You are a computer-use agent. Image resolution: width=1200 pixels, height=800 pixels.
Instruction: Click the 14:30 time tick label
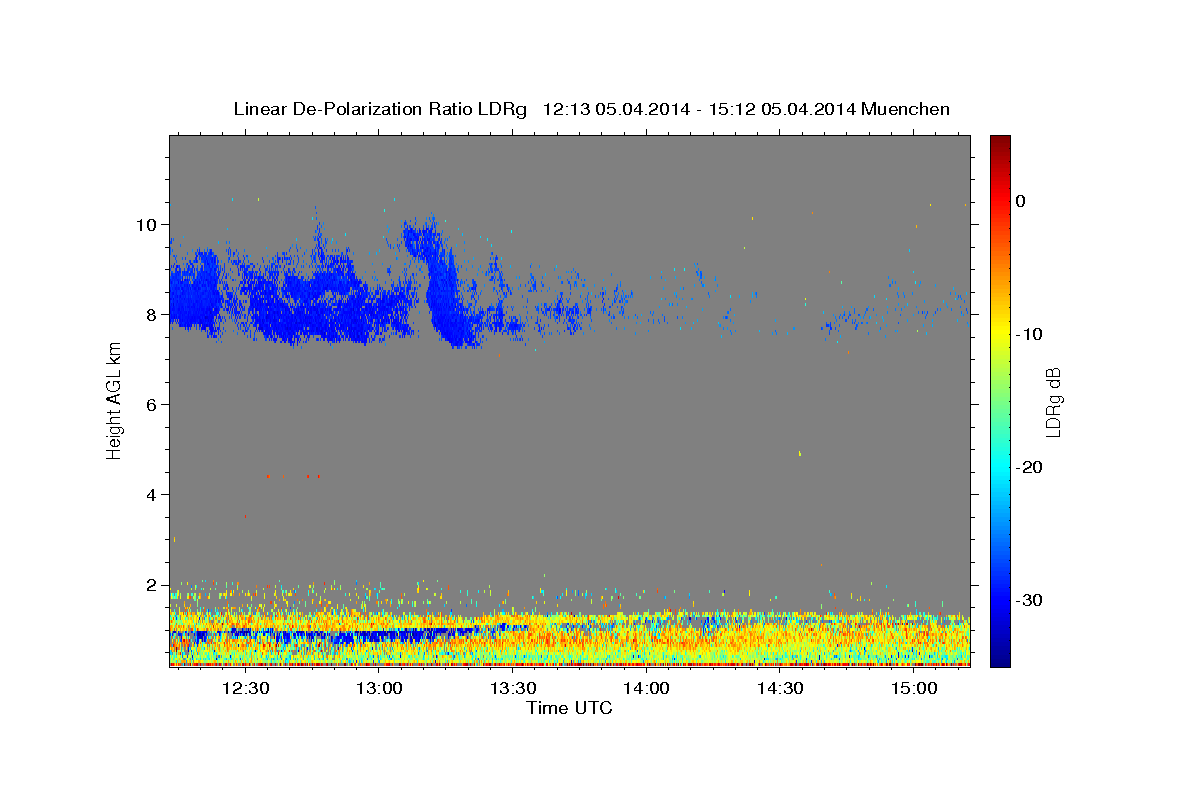tap(780, 688)
